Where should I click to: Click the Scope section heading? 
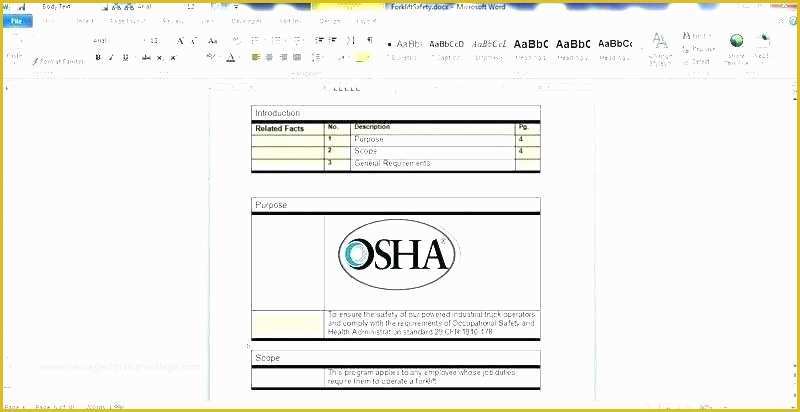coord(267,358)
